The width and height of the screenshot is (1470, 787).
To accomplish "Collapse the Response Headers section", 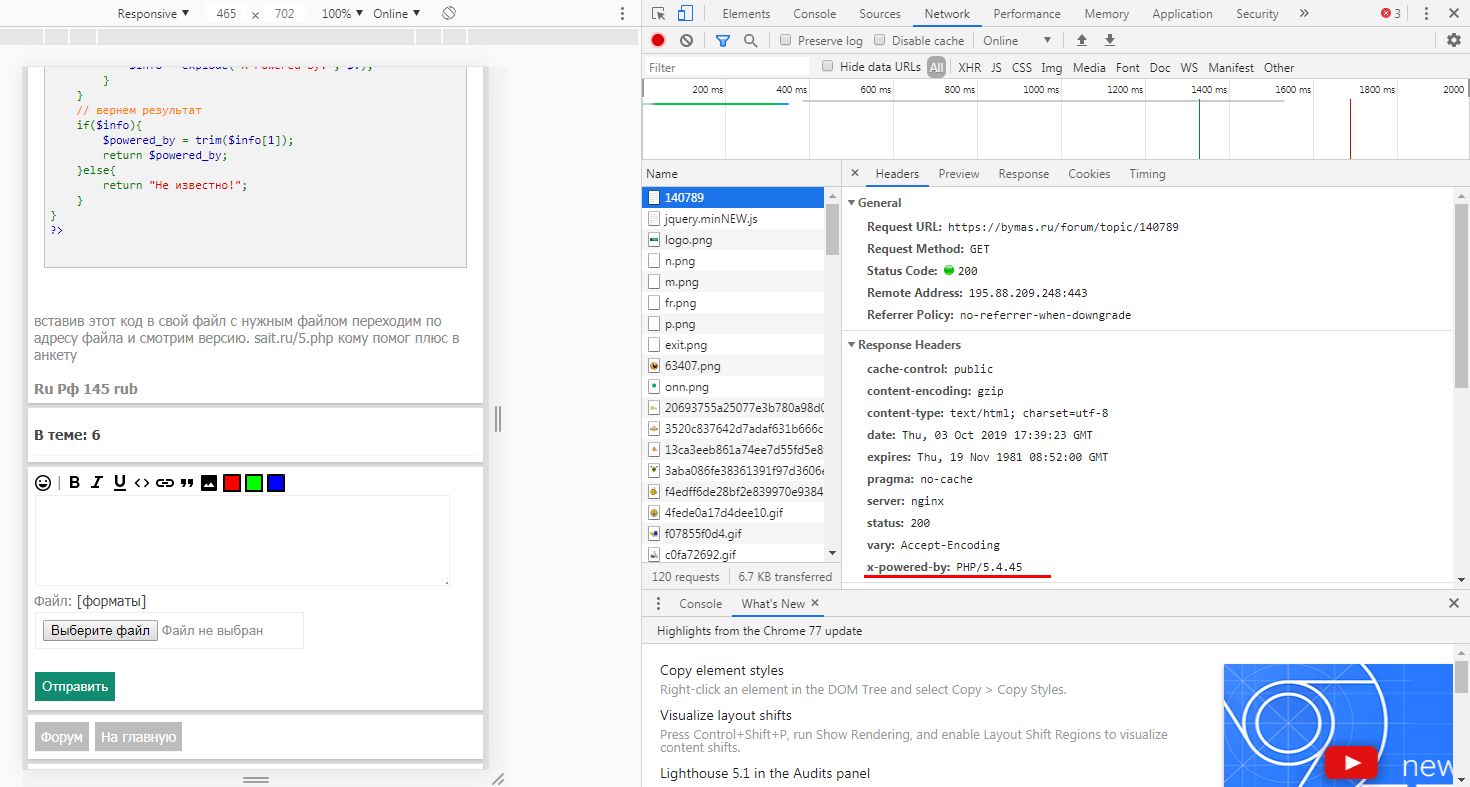I will (851, 345).
